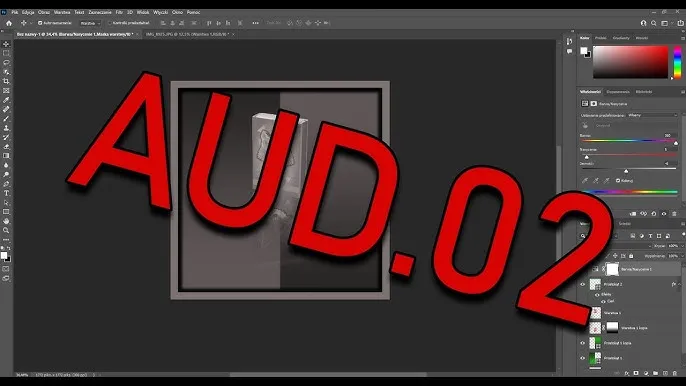The image size is (686, 386).
Task: Go to the Home screen icon
Action: pyautogui.click(x=9, y=23)
